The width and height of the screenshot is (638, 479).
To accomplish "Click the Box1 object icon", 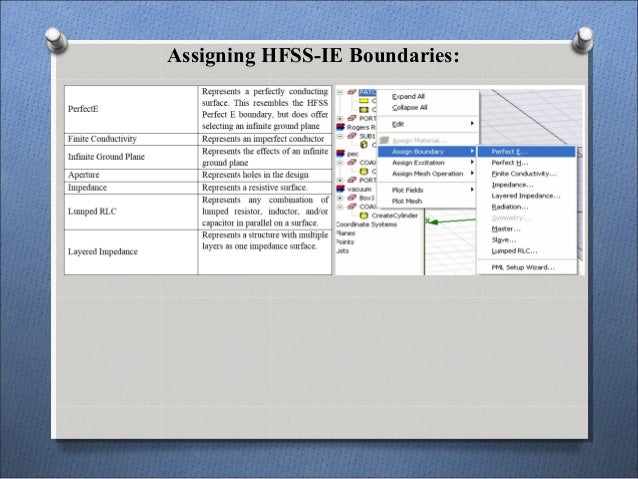I will [352, 198].
